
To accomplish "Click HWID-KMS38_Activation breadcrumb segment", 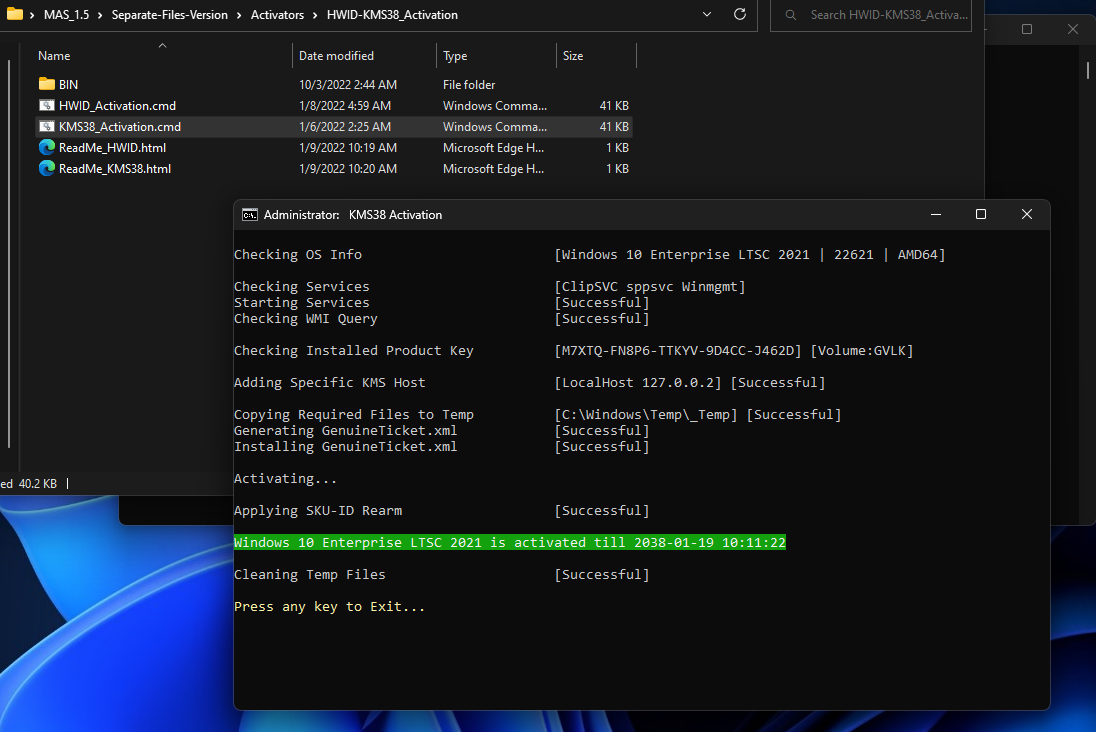I will coord(392,15).
